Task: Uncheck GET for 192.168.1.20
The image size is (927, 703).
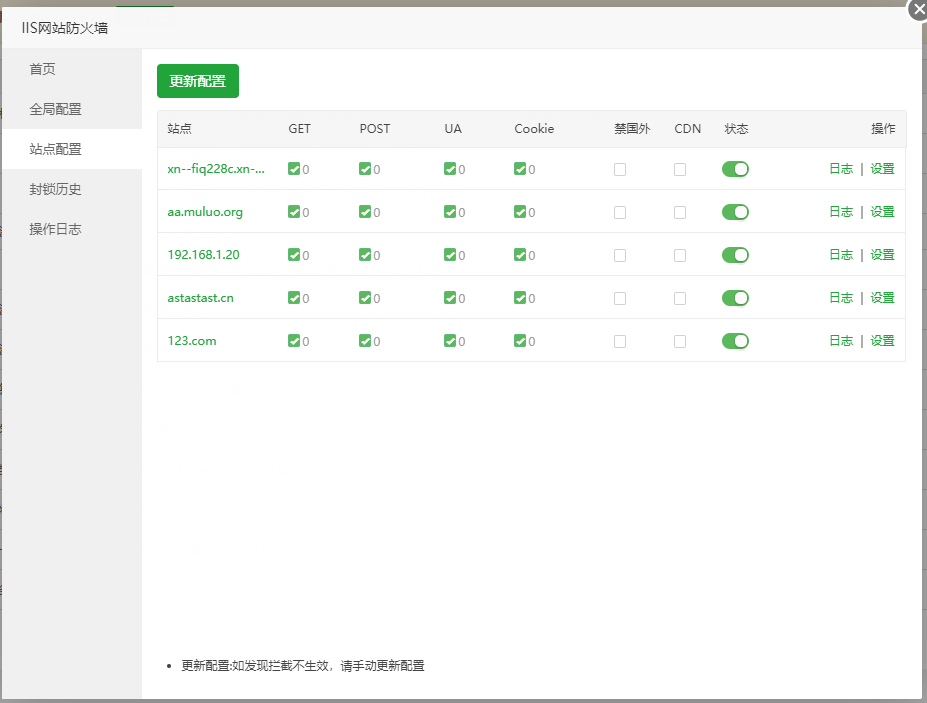Action: [x=294, y=255]
